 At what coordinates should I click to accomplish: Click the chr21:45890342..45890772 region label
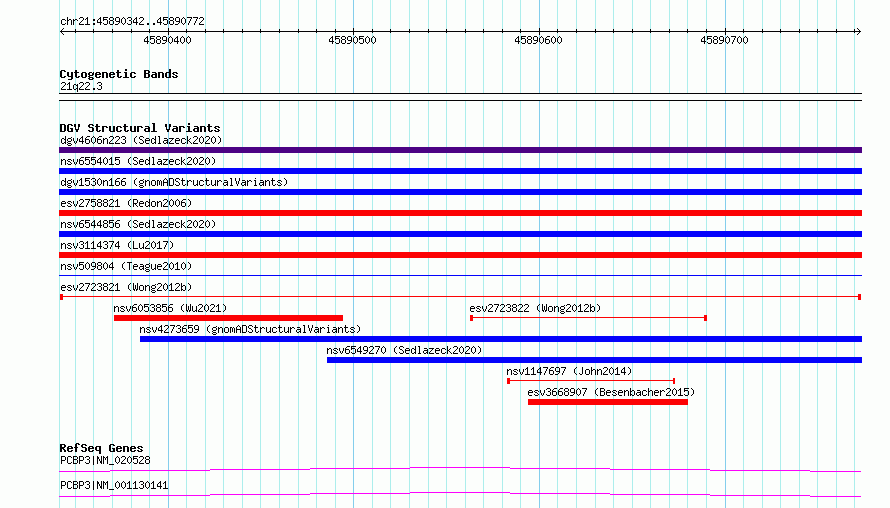point(132,21)
